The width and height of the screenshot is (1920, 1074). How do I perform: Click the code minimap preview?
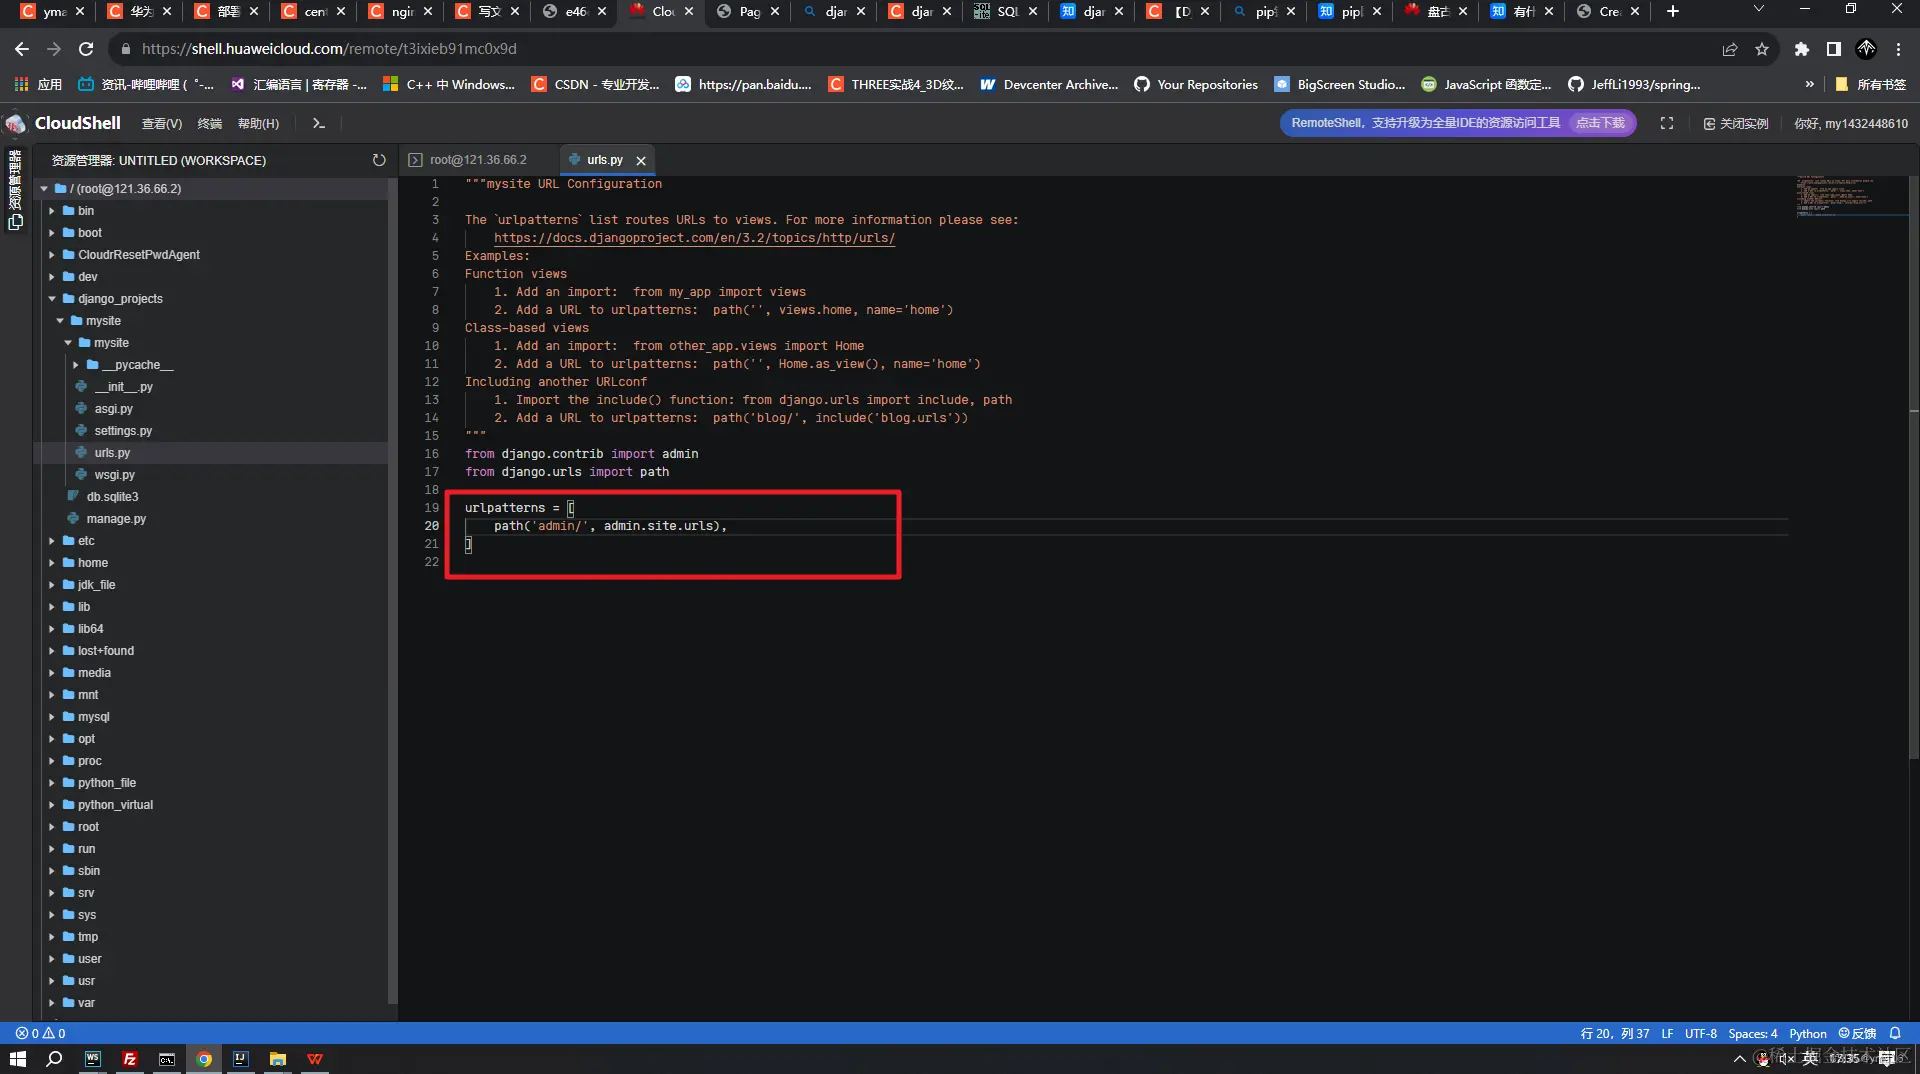(x=1850, y=196)
